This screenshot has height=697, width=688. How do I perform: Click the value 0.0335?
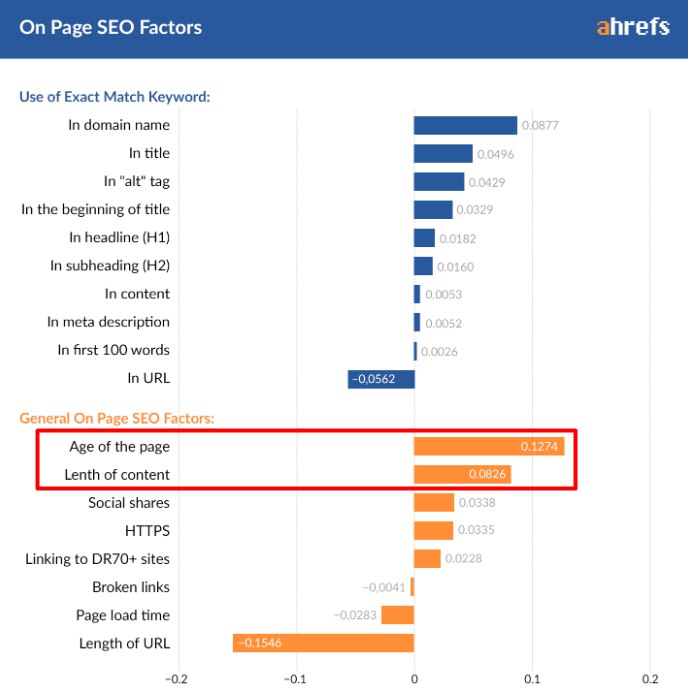[476, 530]
